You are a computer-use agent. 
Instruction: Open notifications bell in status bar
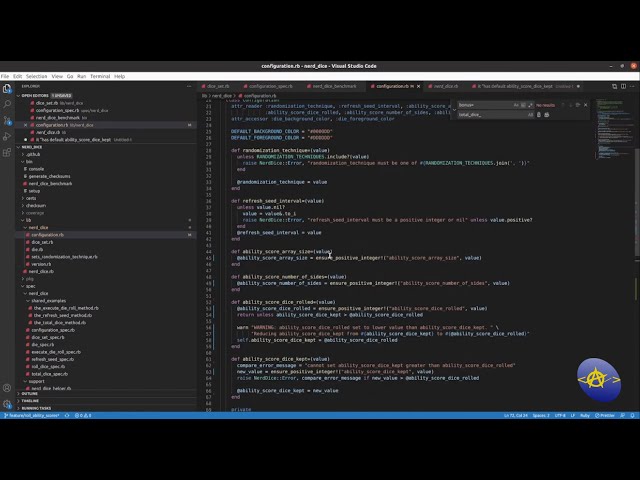coord(632,415)
